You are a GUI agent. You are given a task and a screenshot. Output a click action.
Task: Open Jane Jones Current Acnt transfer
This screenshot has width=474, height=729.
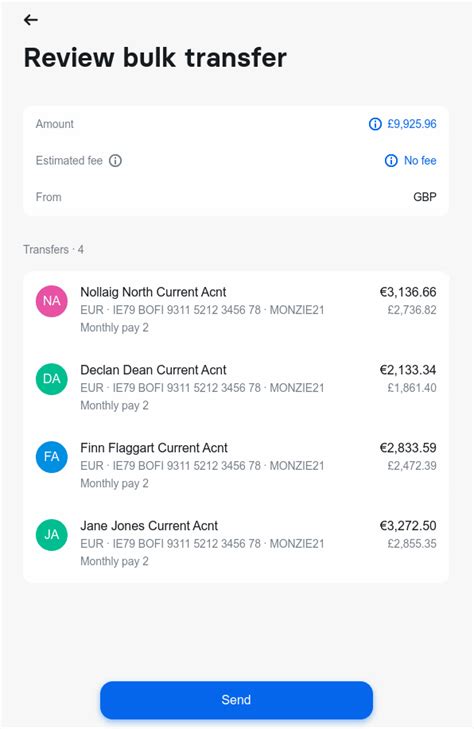[x=236, y=543]
